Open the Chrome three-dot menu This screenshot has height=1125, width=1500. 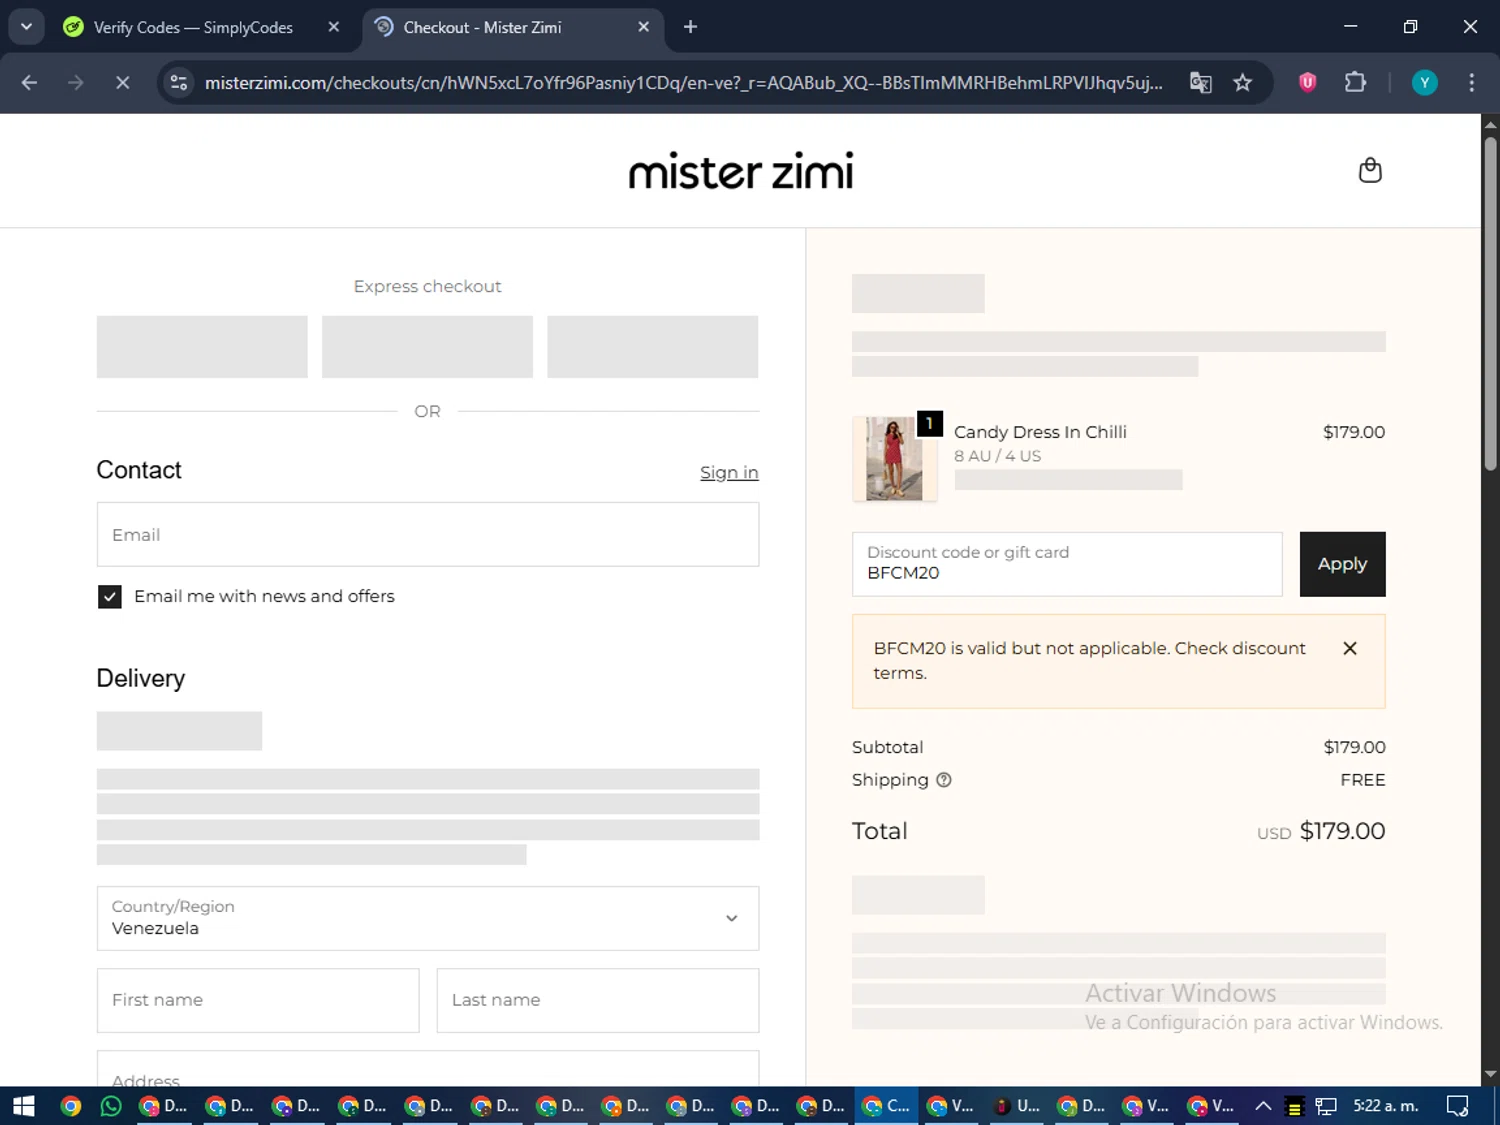coord(1471,83)
